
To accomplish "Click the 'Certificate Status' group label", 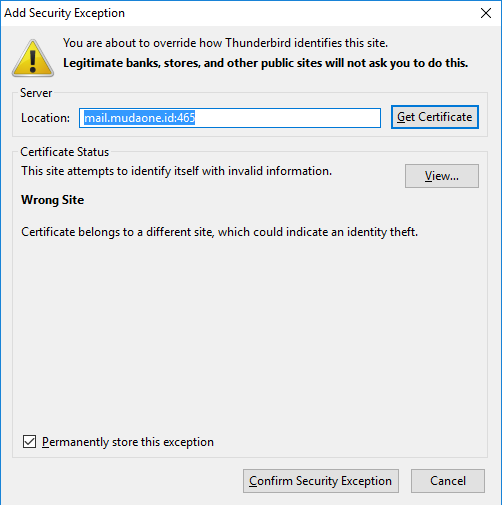I will pos(65,152).
